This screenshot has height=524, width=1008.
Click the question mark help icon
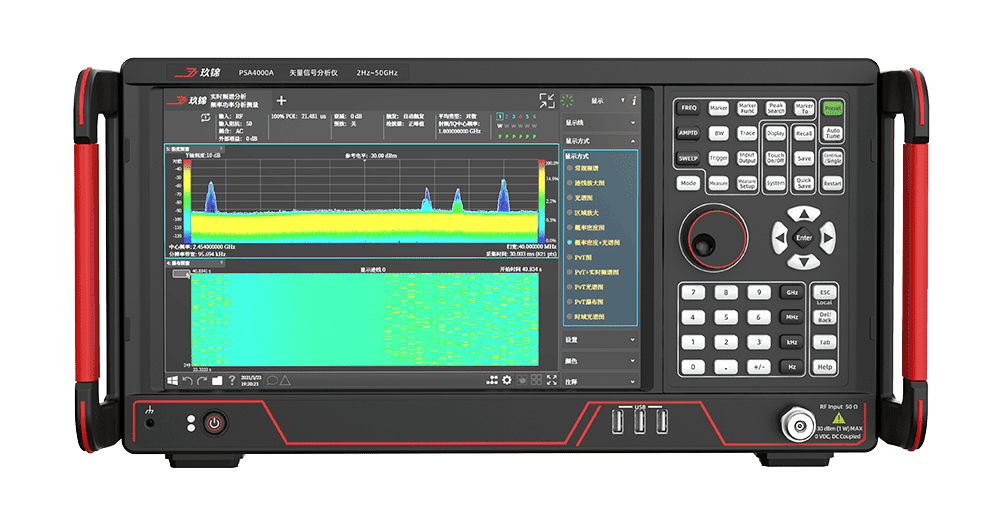pyautogui.click(x=232, y=381)
